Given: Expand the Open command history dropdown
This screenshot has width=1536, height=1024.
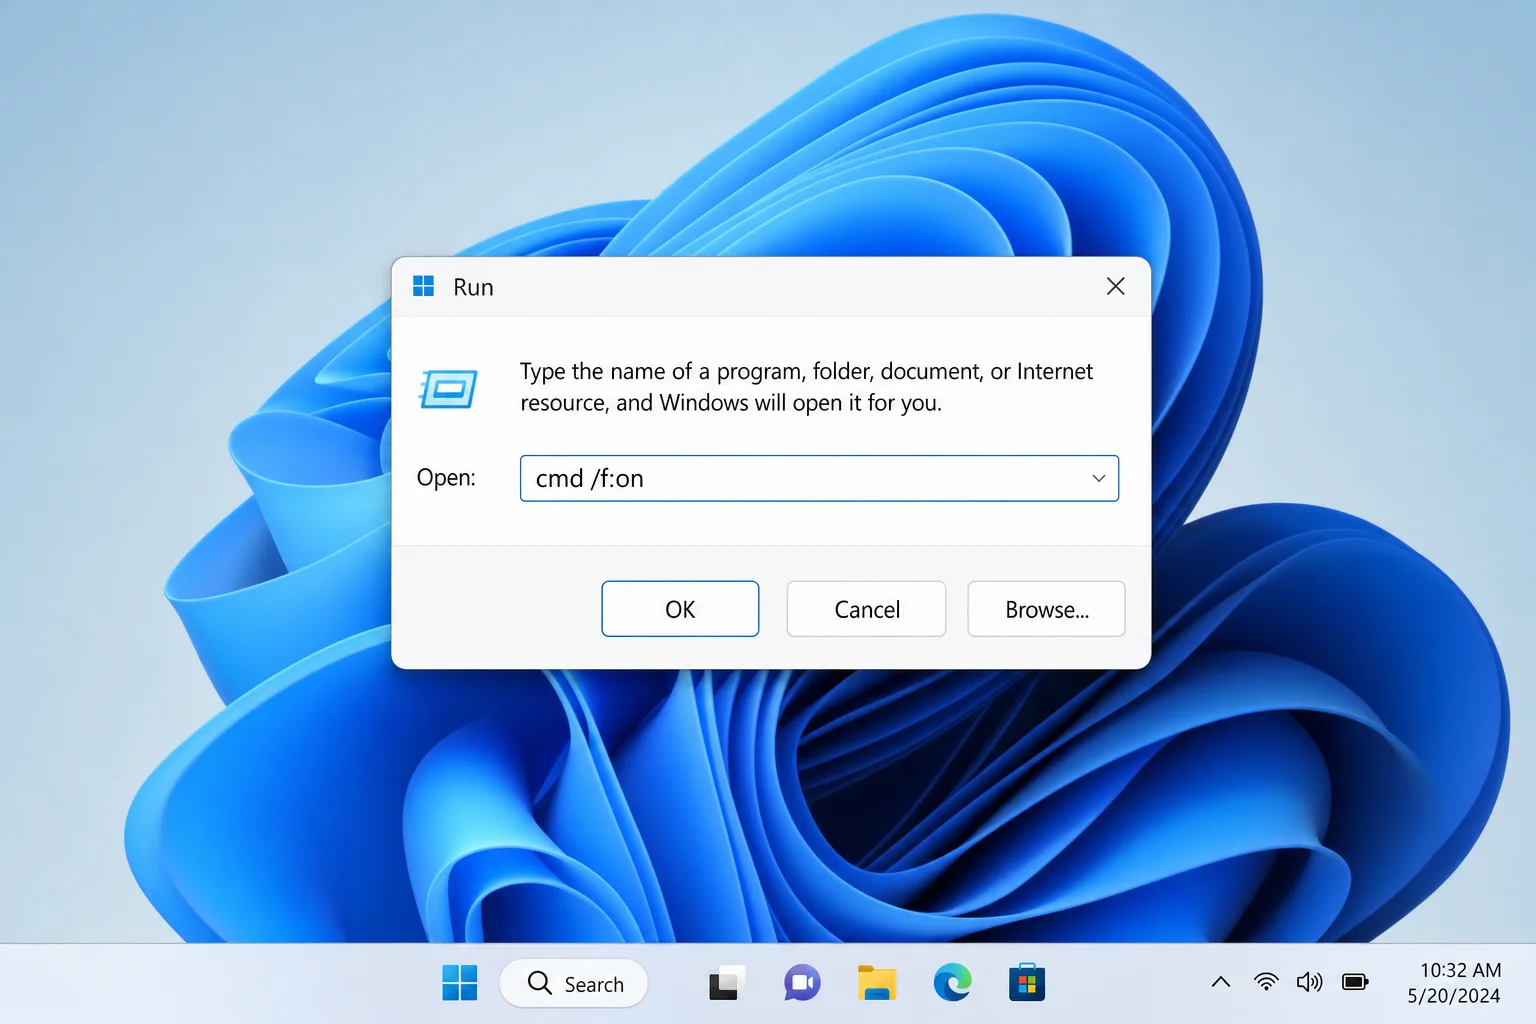Looking at the screenshot, I should pyautogui.click(x=1098, y=478).
